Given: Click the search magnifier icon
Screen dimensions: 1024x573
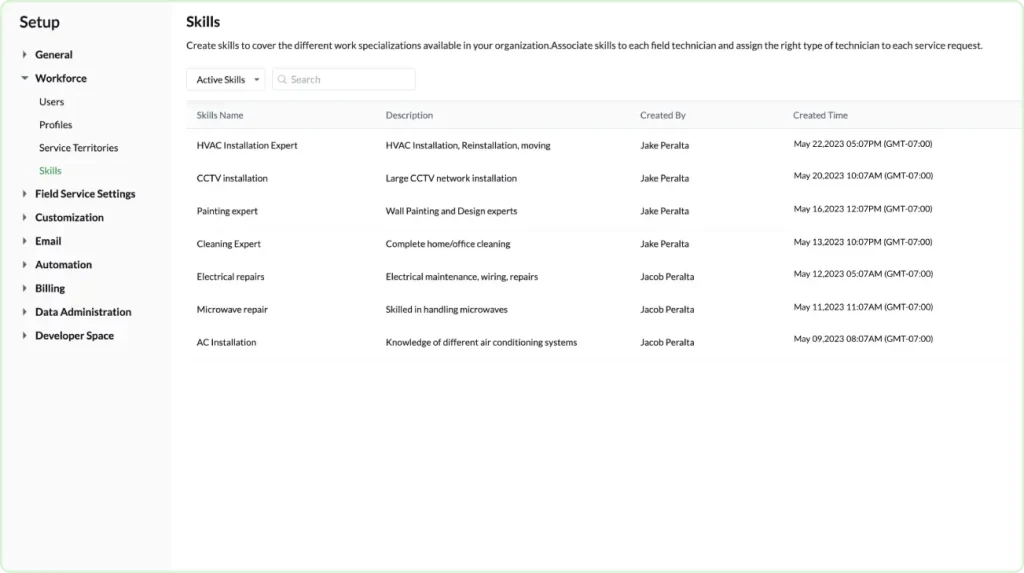Looking at the screenshot, I should point(282,80).
